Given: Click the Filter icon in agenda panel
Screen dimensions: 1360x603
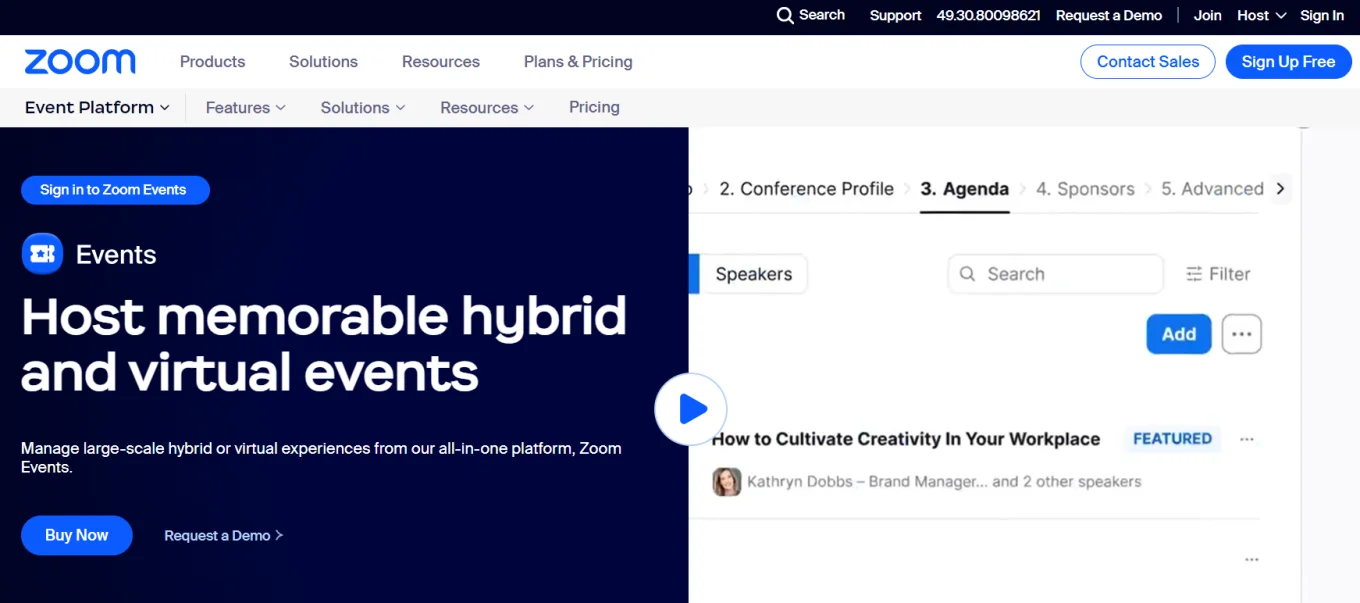Looking at the screenshot, I should pyautogui.click(x=1194, y=274).
